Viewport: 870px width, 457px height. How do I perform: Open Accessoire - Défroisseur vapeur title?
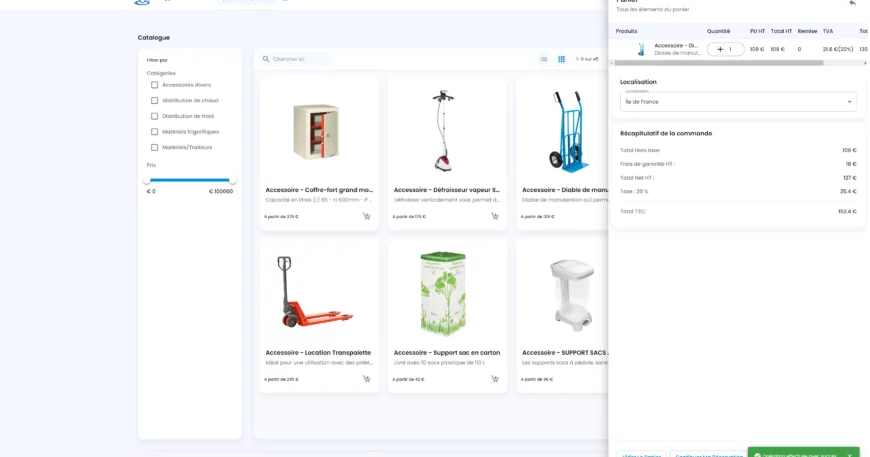click(447, 190)
